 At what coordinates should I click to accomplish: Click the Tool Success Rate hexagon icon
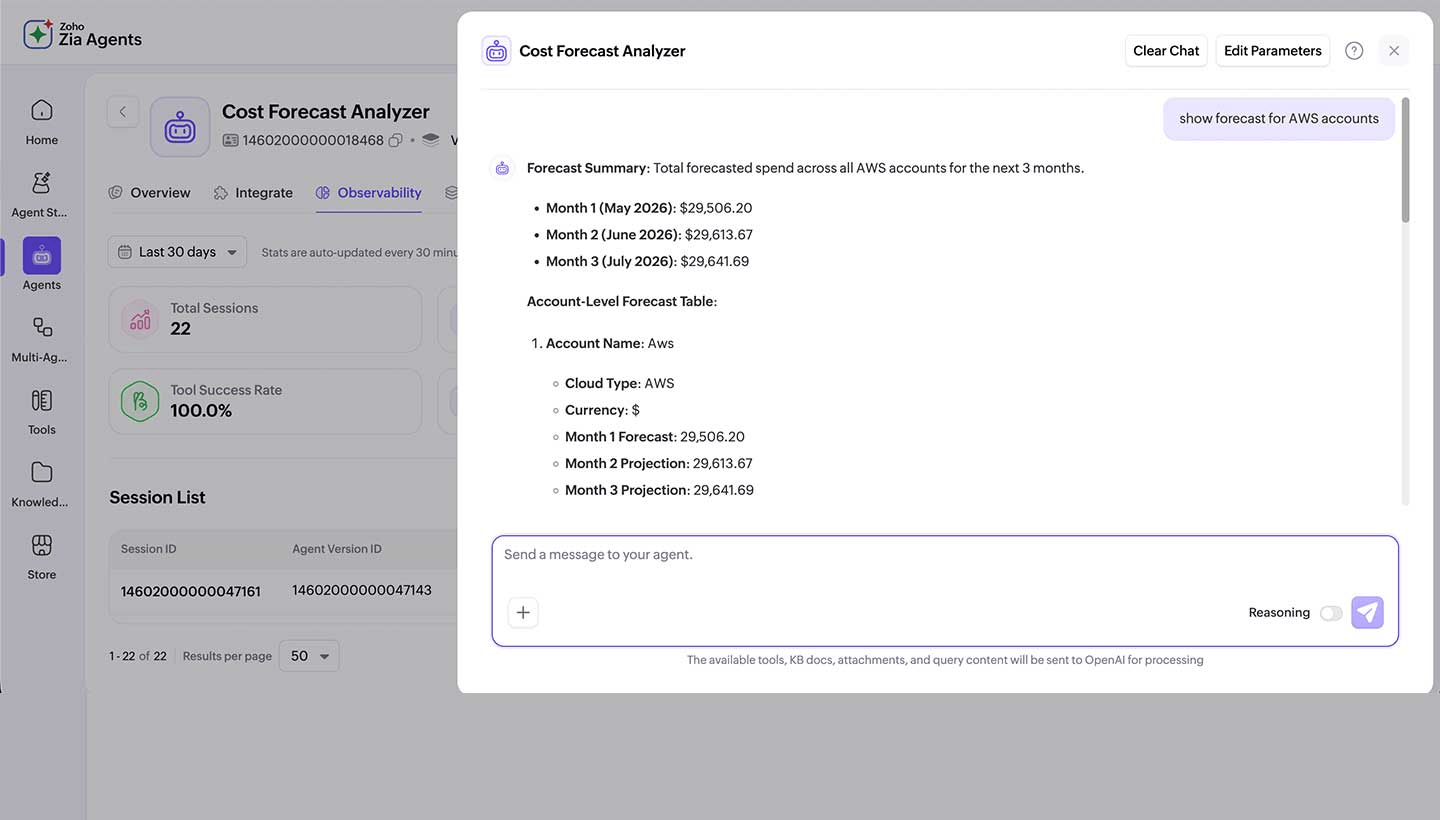pos(140,401)
